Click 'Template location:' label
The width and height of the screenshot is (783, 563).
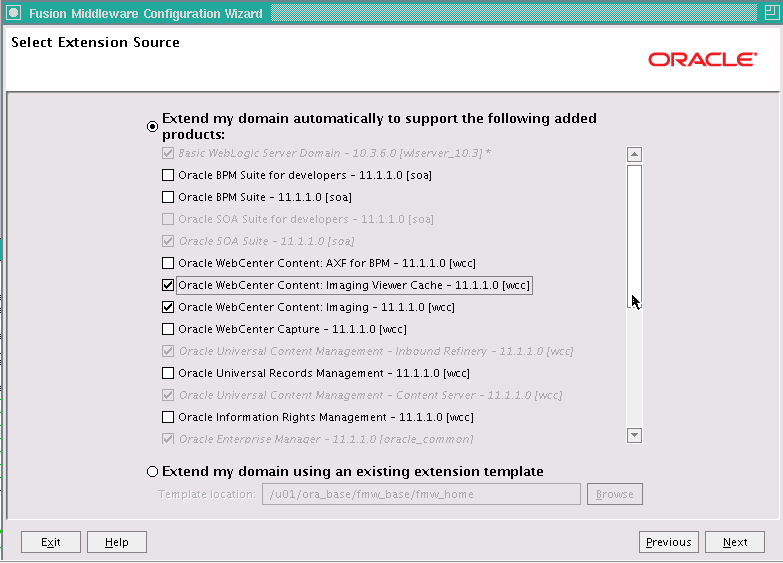click(207, 494)
